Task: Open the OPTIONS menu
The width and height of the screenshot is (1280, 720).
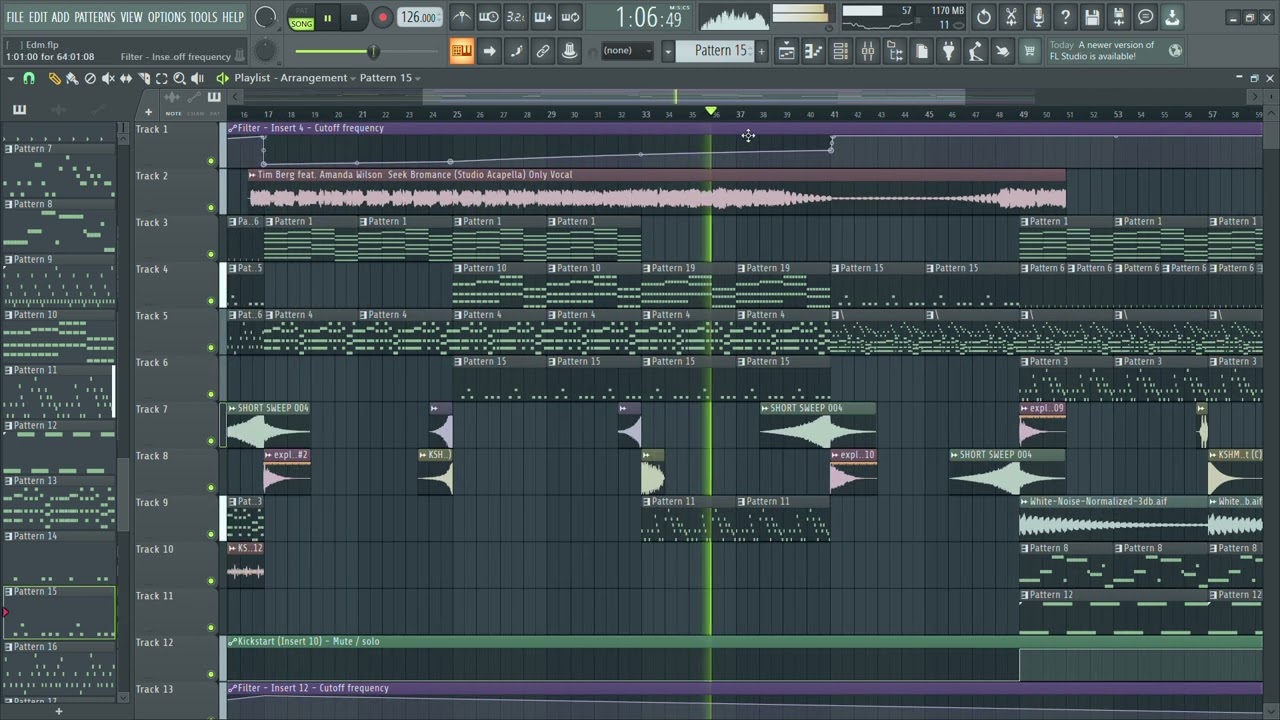Action: point(167,18)
